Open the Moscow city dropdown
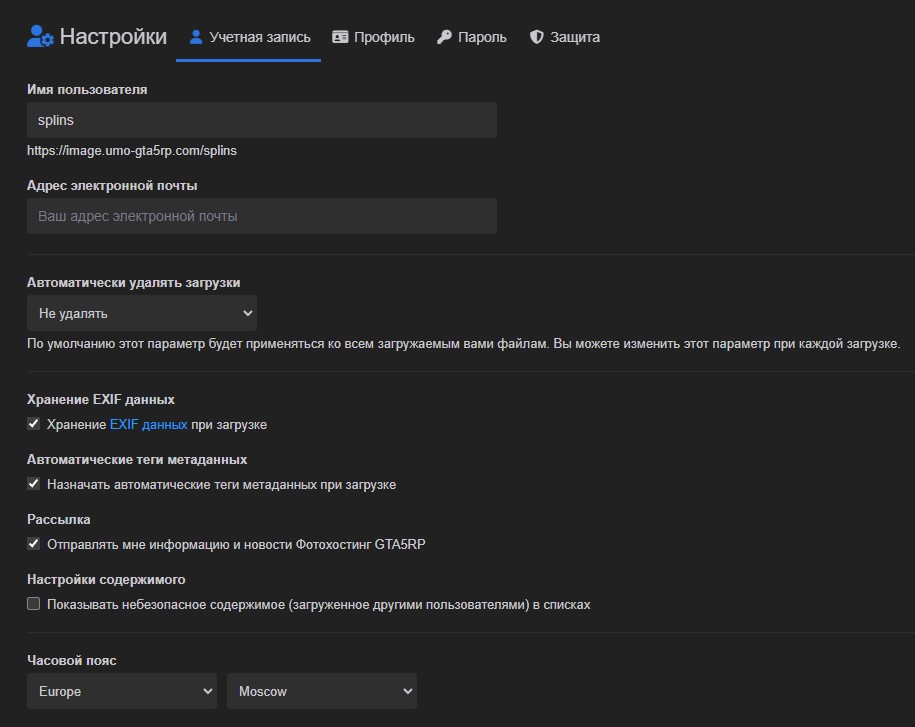The image size is (915, 727). [x=322, y=691]
